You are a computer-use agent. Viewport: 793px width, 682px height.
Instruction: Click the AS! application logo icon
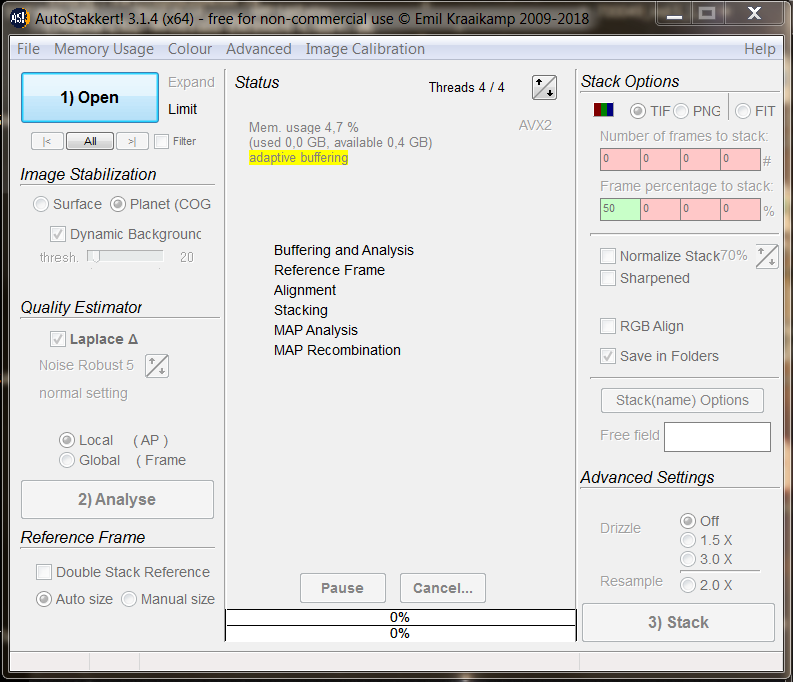pos(20,19)
